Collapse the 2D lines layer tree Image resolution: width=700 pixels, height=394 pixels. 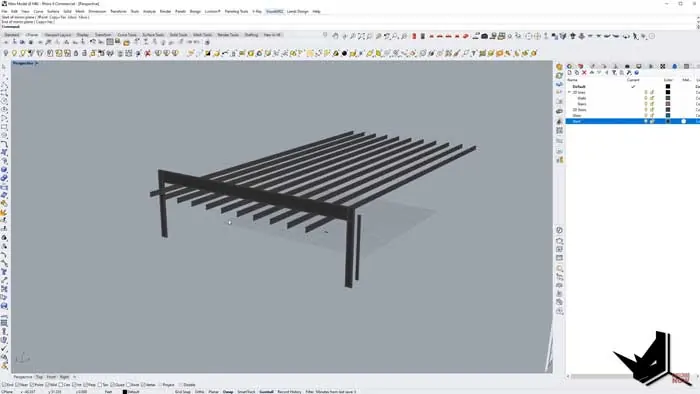coord(570,92)
